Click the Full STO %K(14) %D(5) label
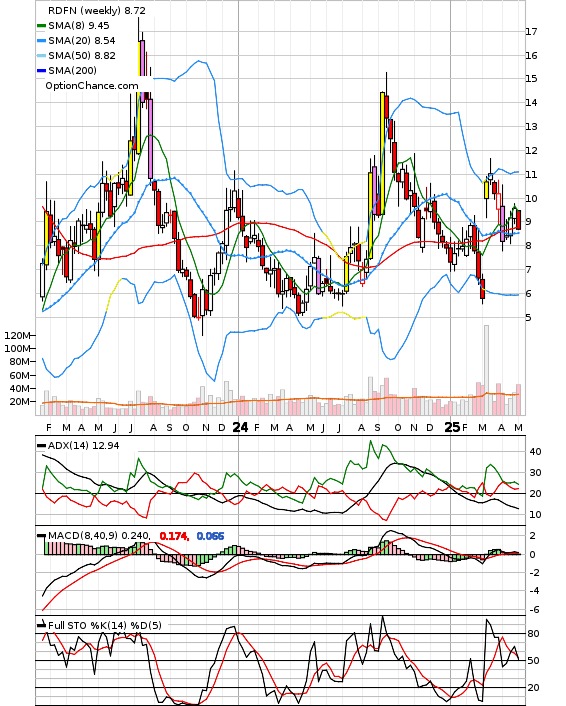Image resolution: width=566 pixels, height=706 pixels. [x=104, y=625]
